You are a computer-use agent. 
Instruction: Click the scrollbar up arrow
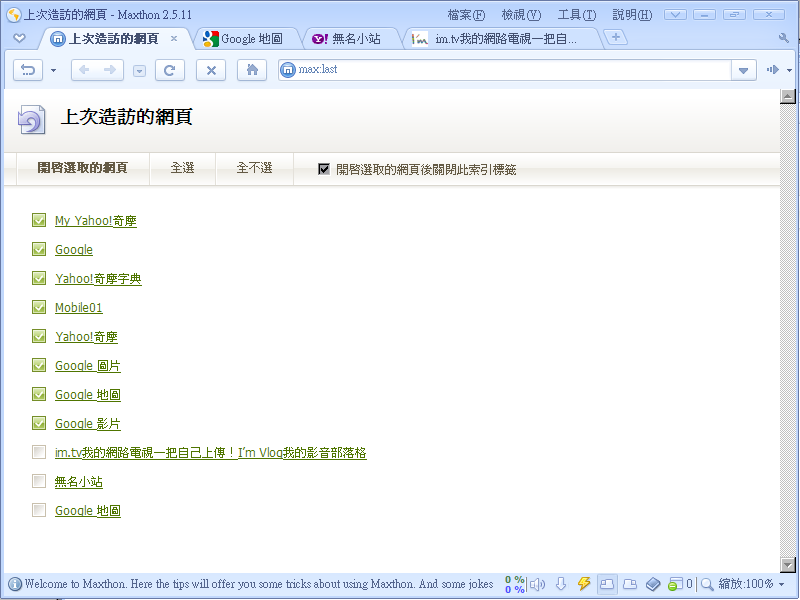[788, 96]
